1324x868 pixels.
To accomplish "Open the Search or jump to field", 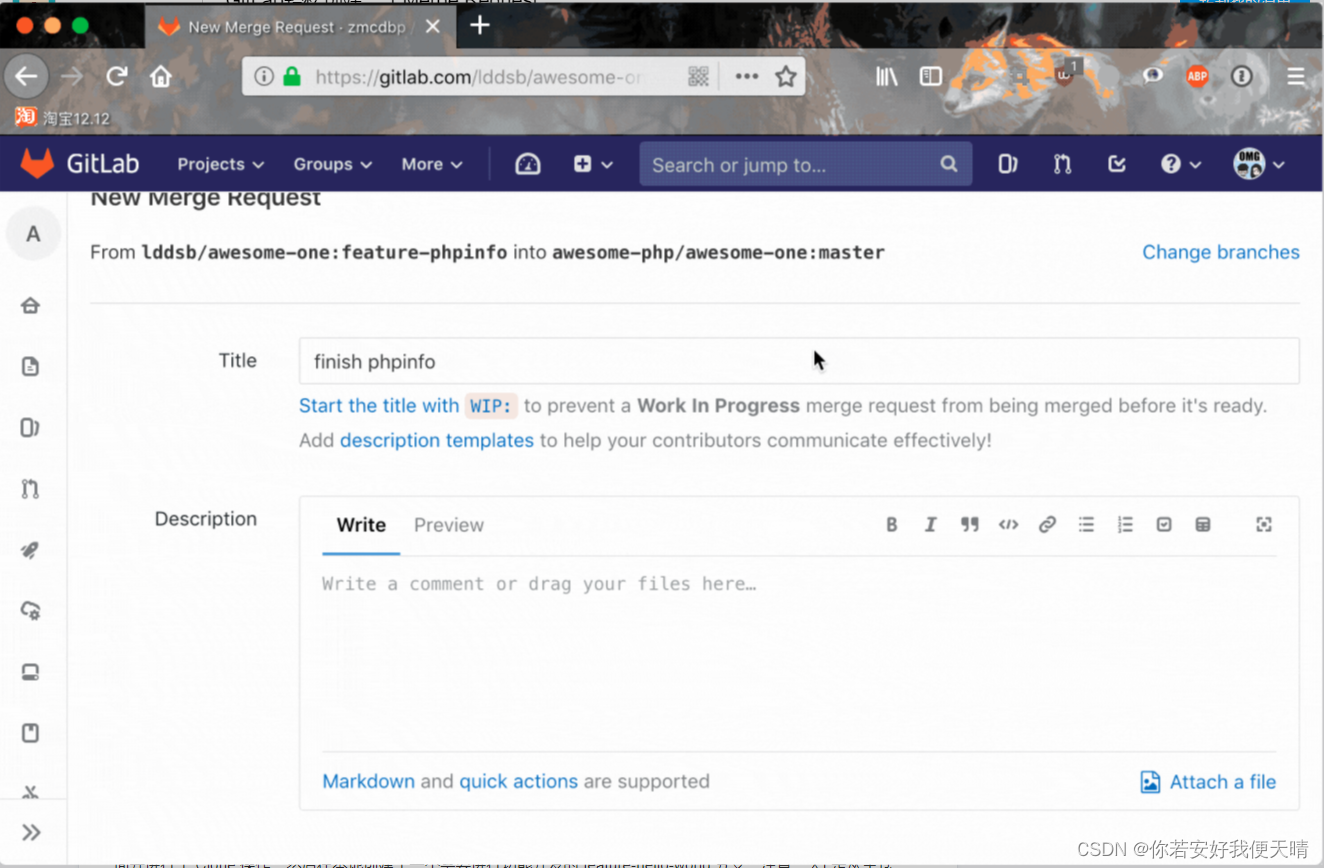I will [x=805, y=163].
